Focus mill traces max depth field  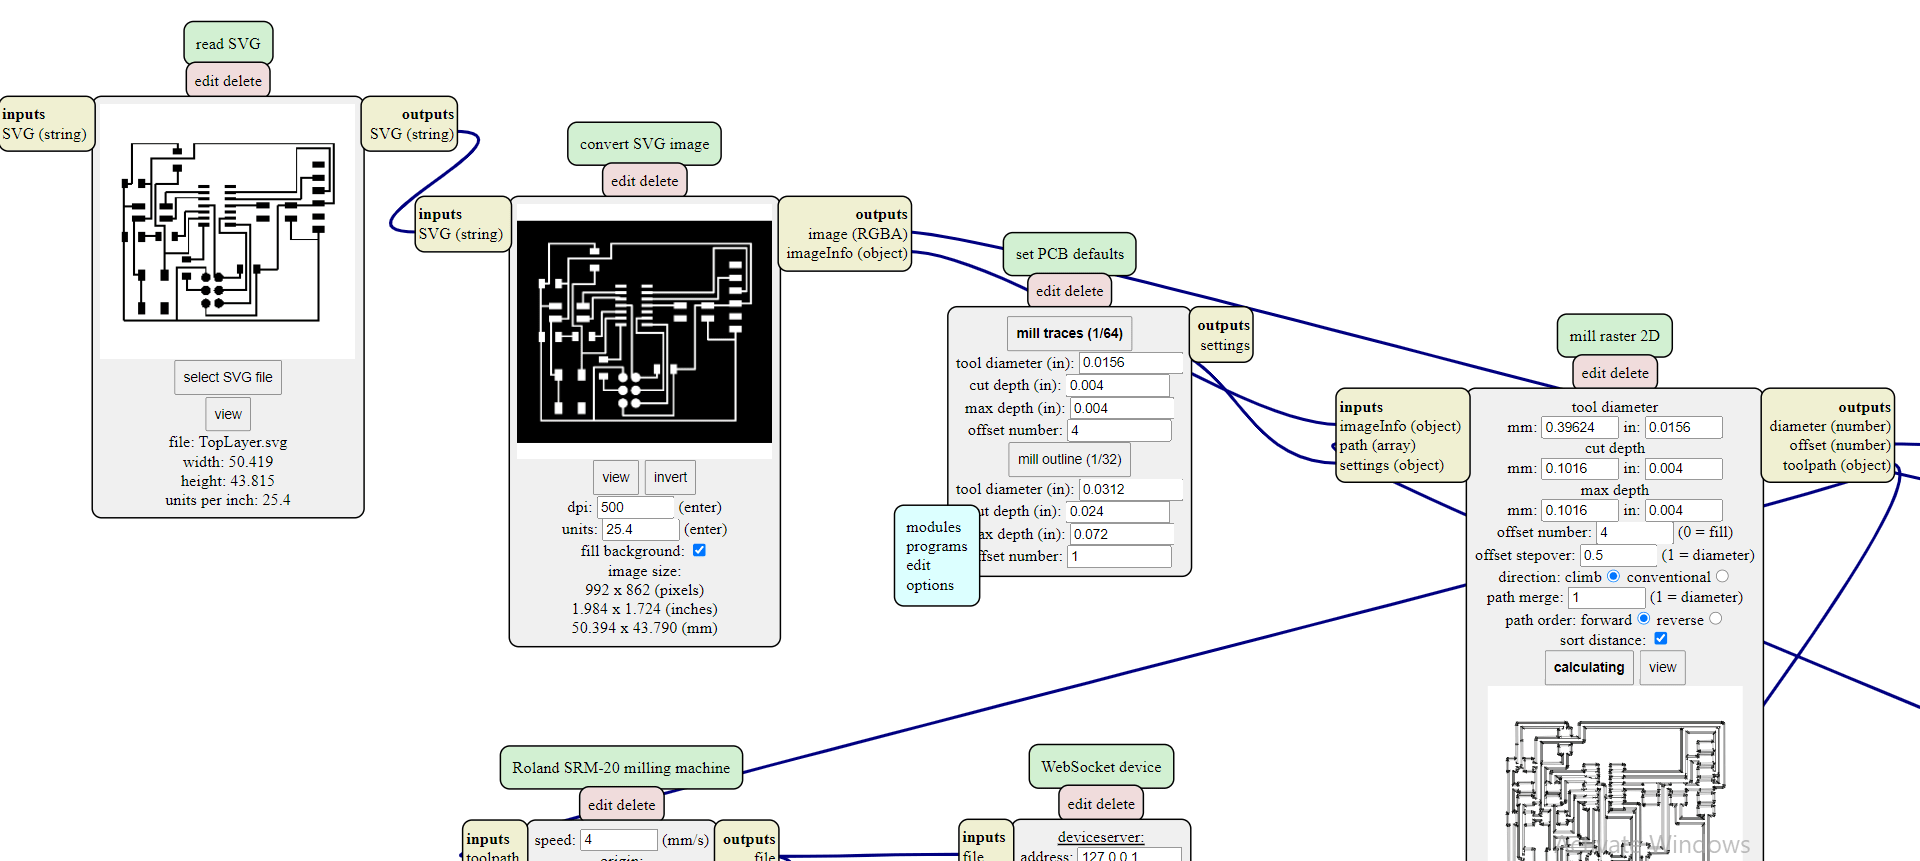coord(1121,408)
